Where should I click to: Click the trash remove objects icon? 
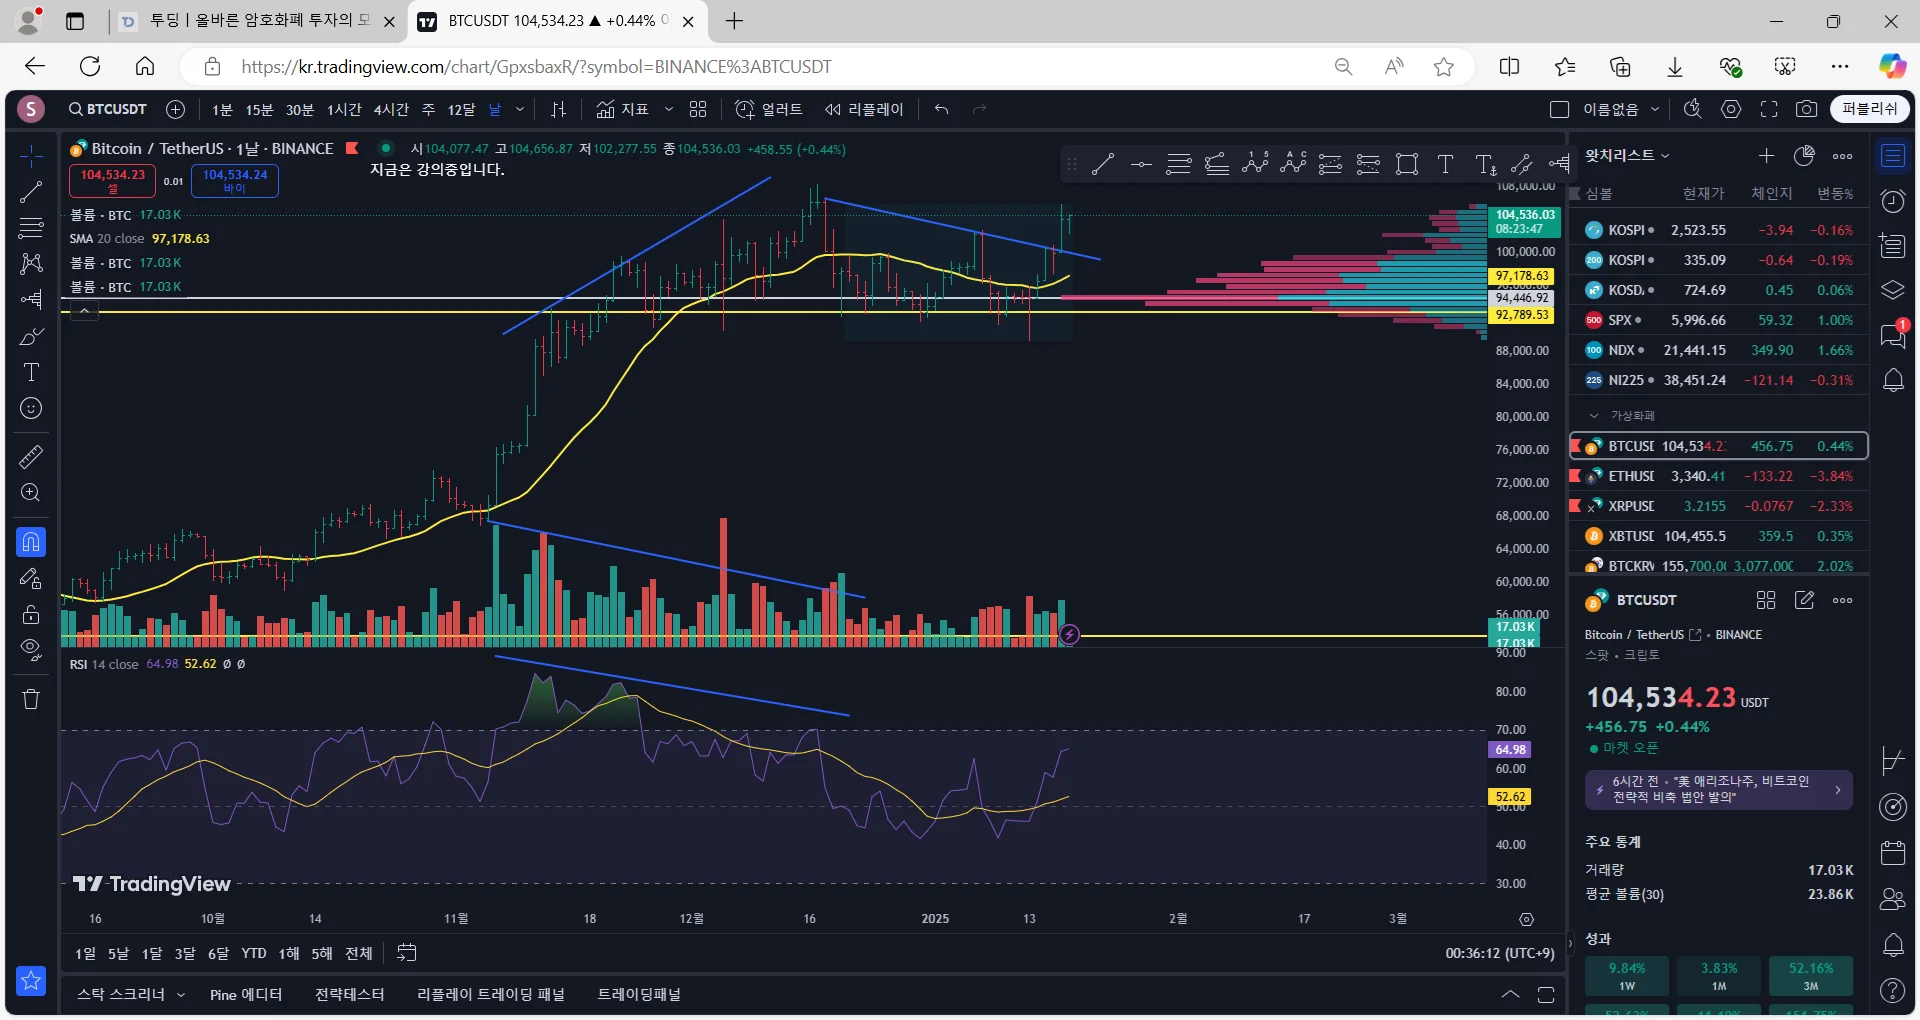31,699
